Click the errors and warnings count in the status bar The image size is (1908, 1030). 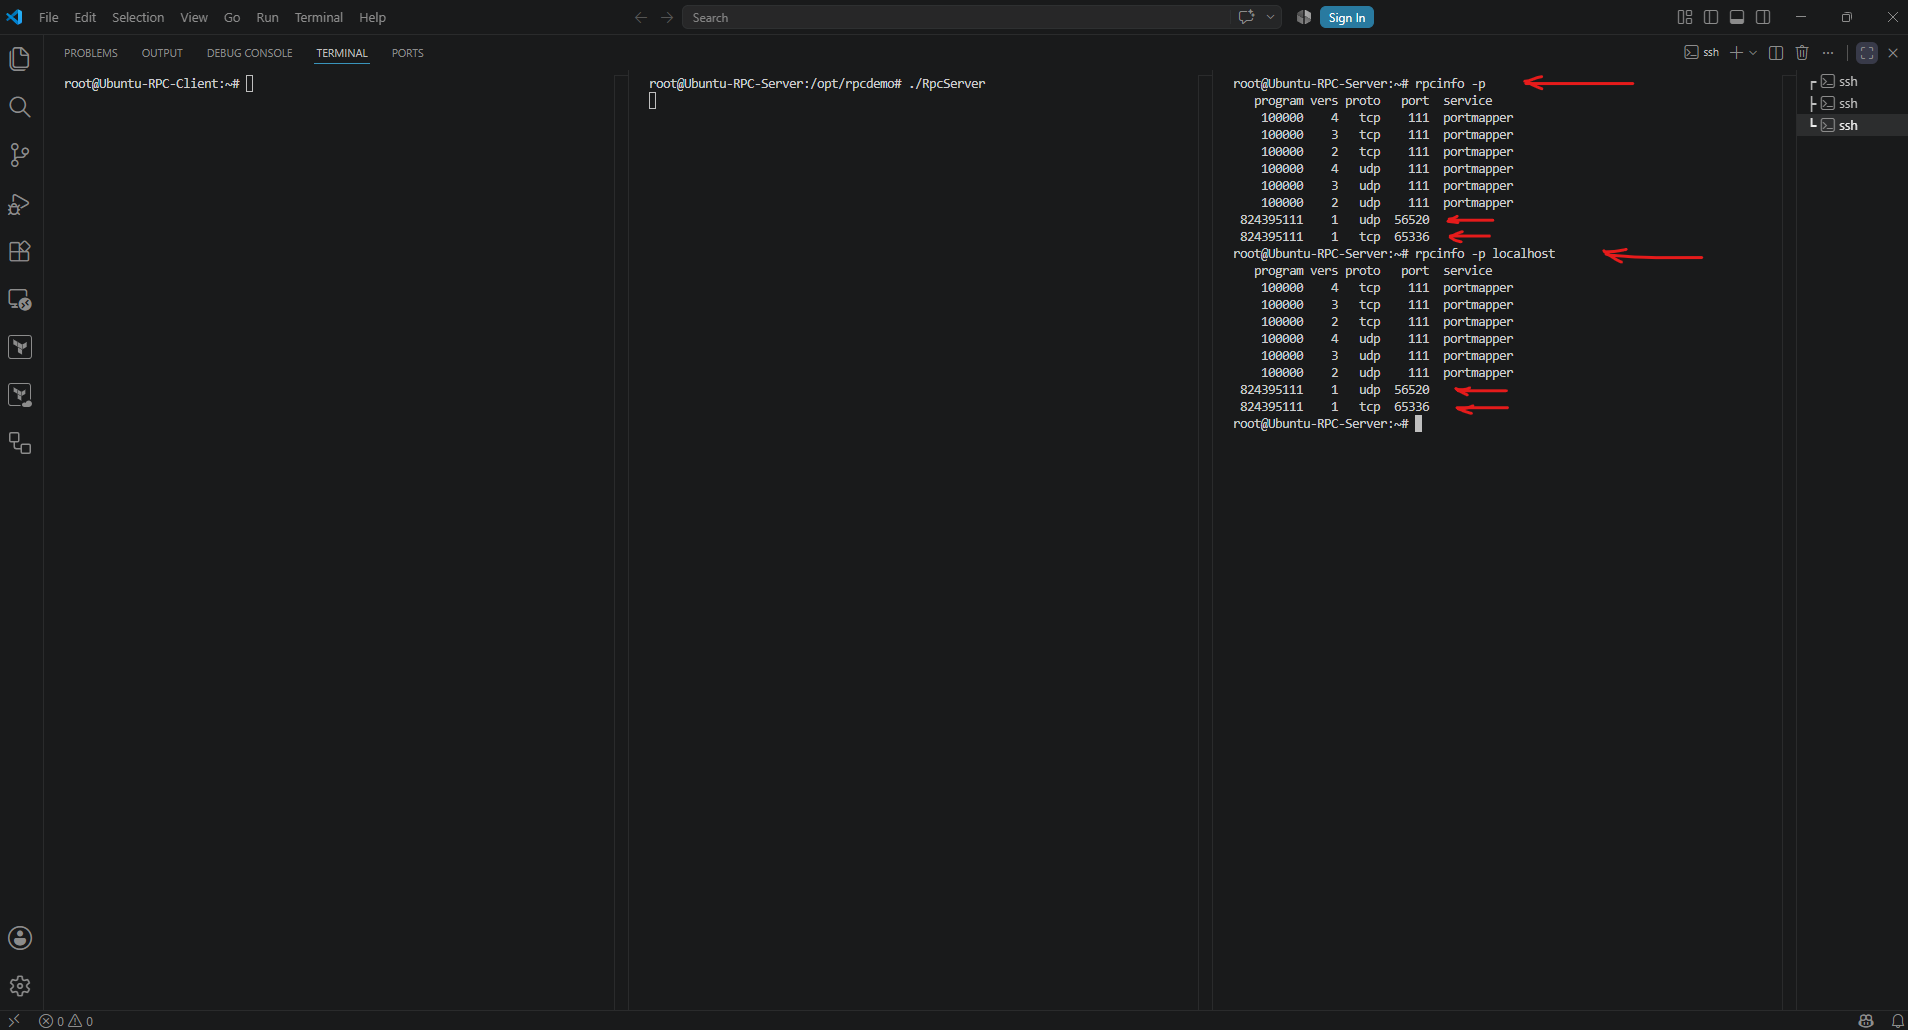[x=66, y=1021]
